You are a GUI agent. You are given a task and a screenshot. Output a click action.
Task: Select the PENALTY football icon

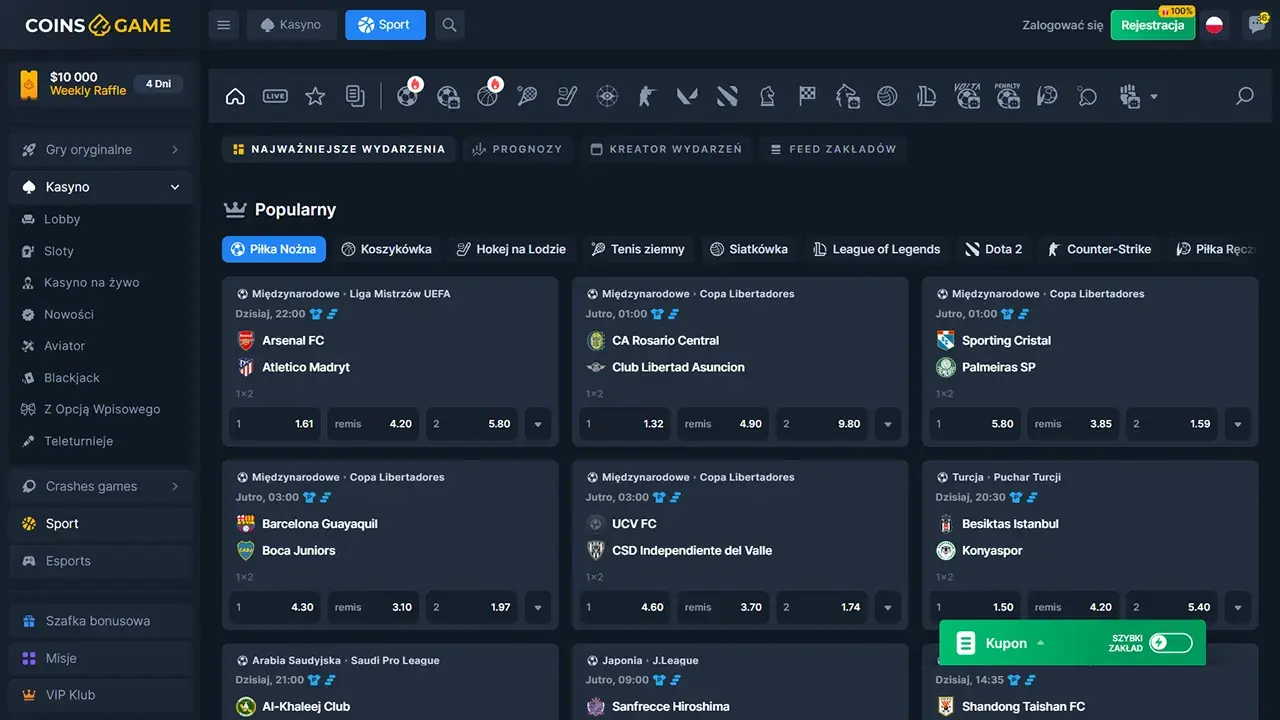(1008, 96)
